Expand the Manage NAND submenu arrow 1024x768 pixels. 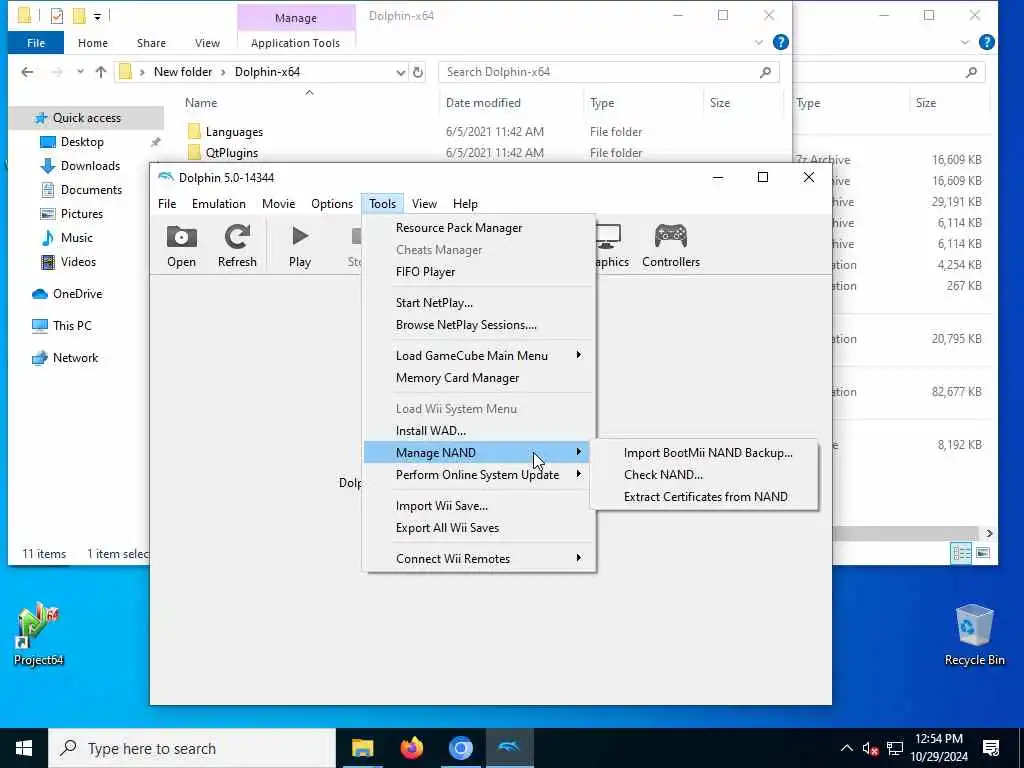(578, 452)
